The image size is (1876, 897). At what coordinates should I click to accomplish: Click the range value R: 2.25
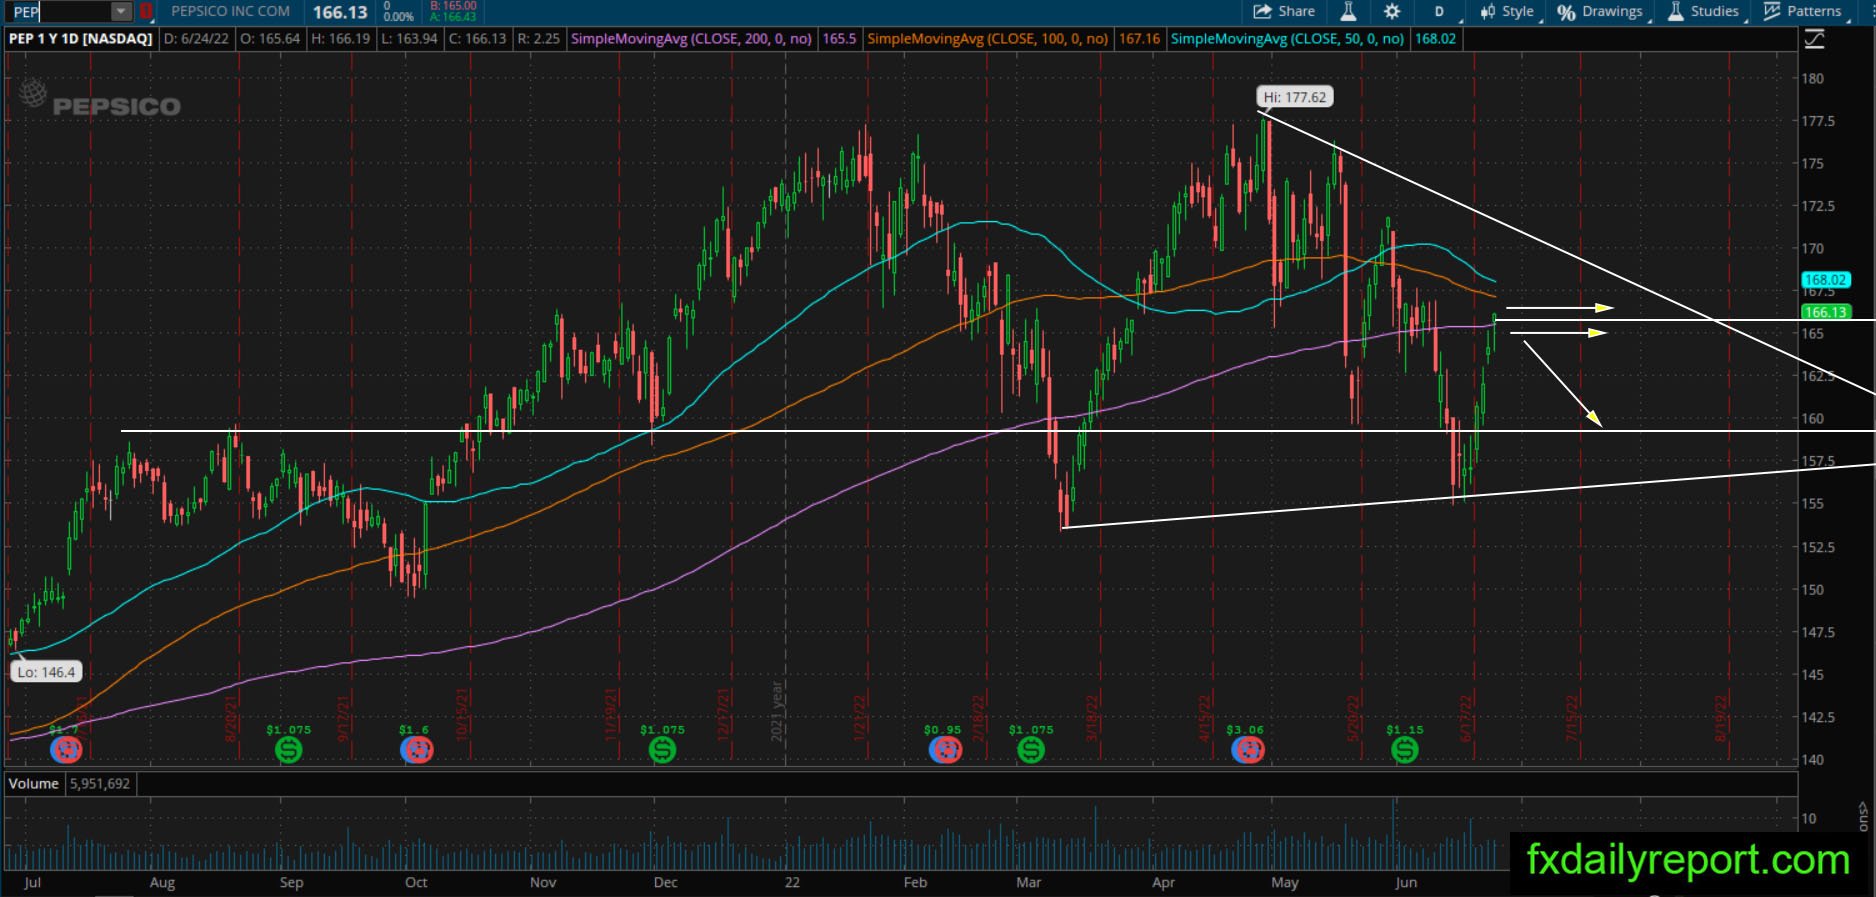point(539,39)
